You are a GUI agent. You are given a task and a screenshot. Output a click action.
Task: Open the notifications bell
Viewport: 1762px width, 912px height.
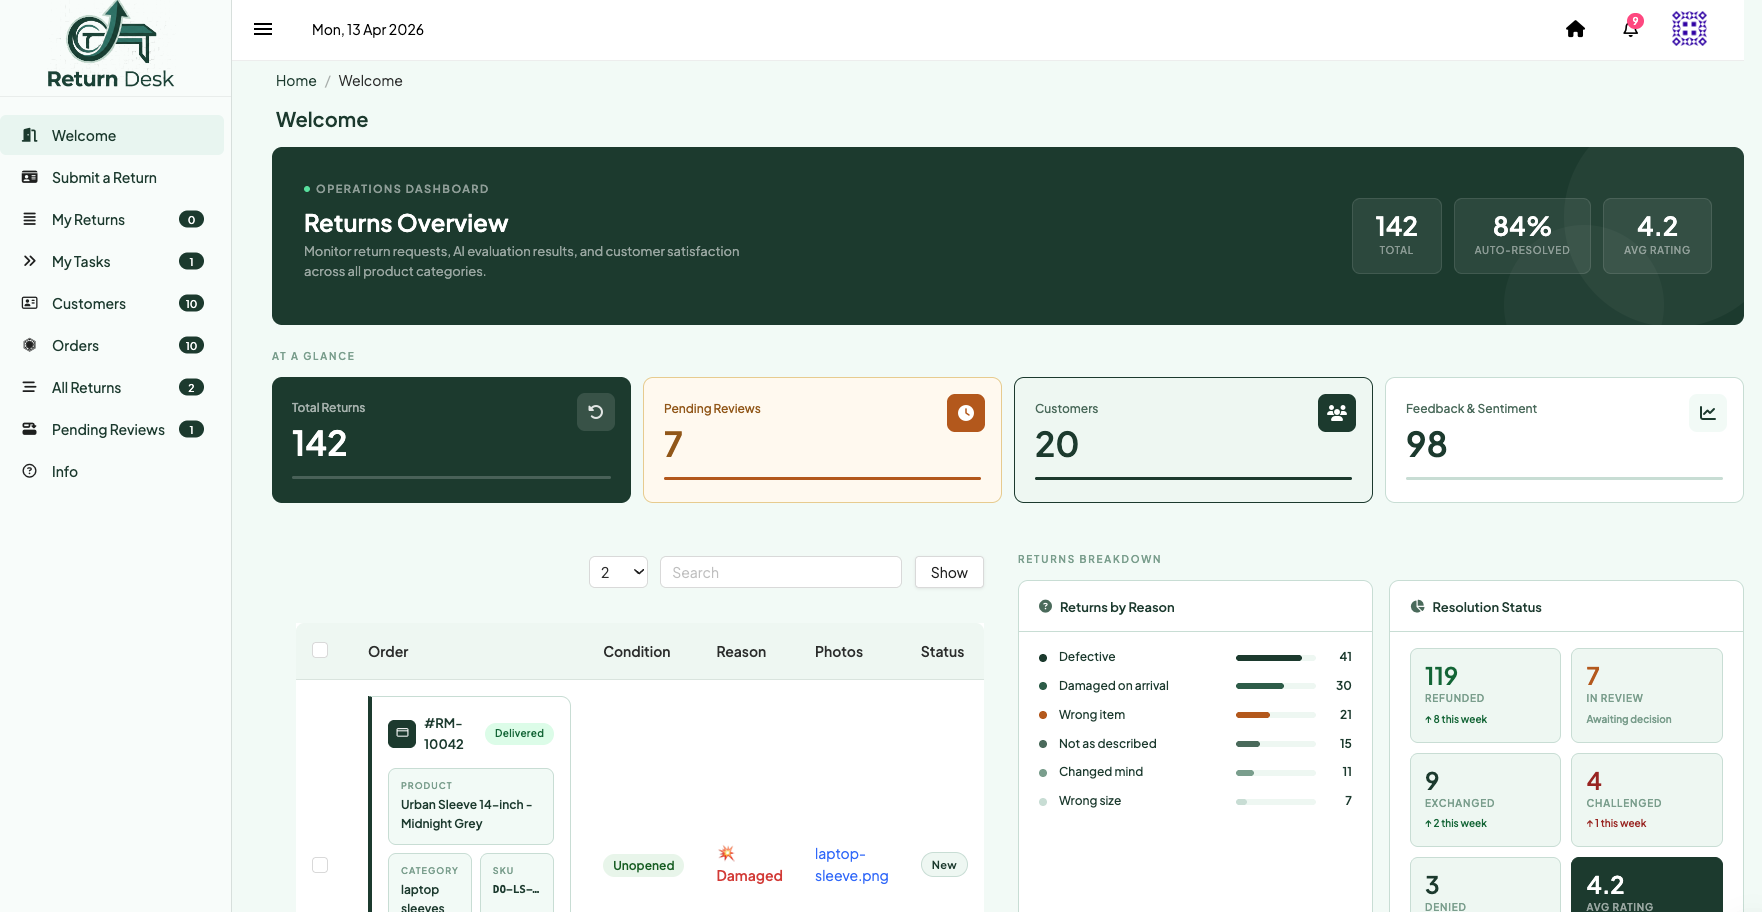[1631, 28]
